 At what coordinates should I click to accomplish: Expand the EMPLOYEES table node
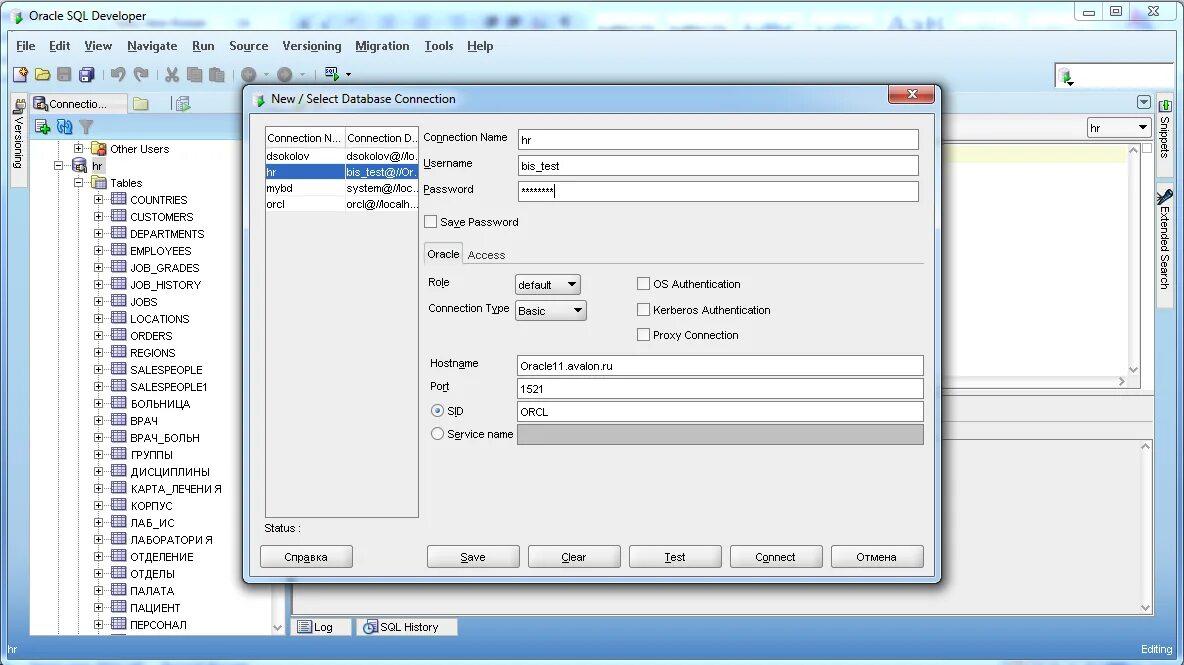pyautogui.click(x=98, y=251)
